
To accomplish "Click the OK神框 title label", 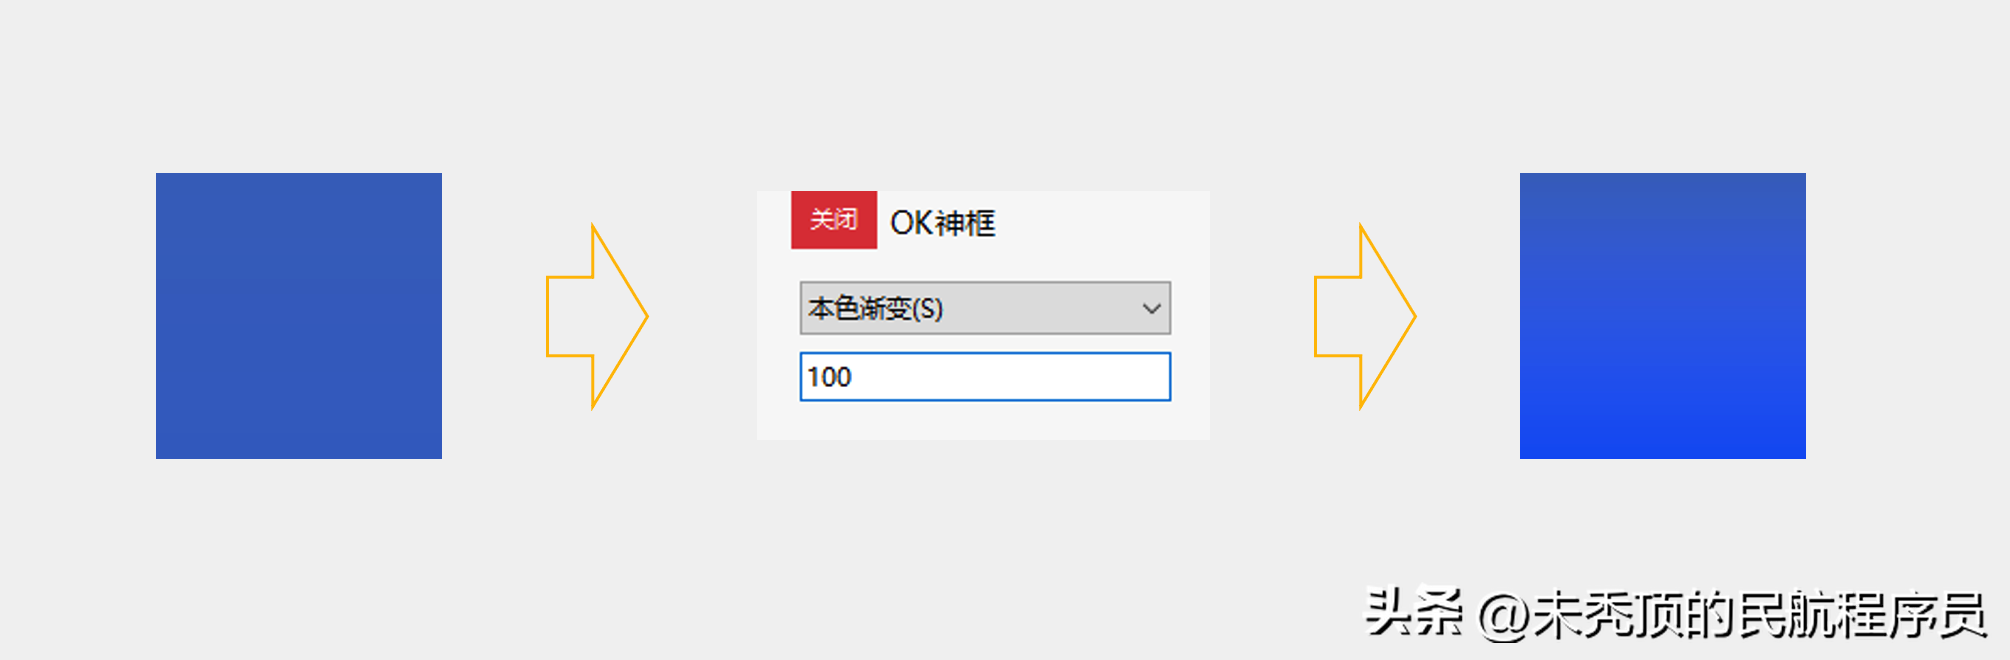I will click(x=943, y=222).
